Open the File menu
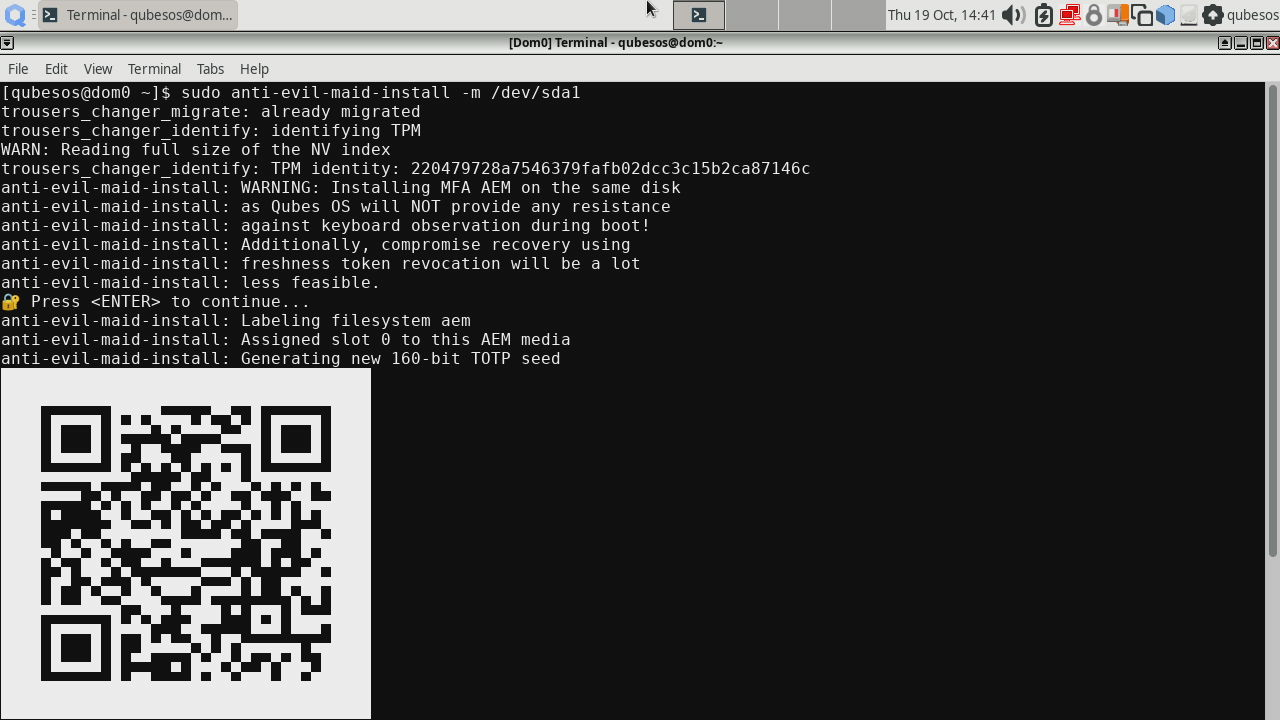1280x720 pixels. 18,69
